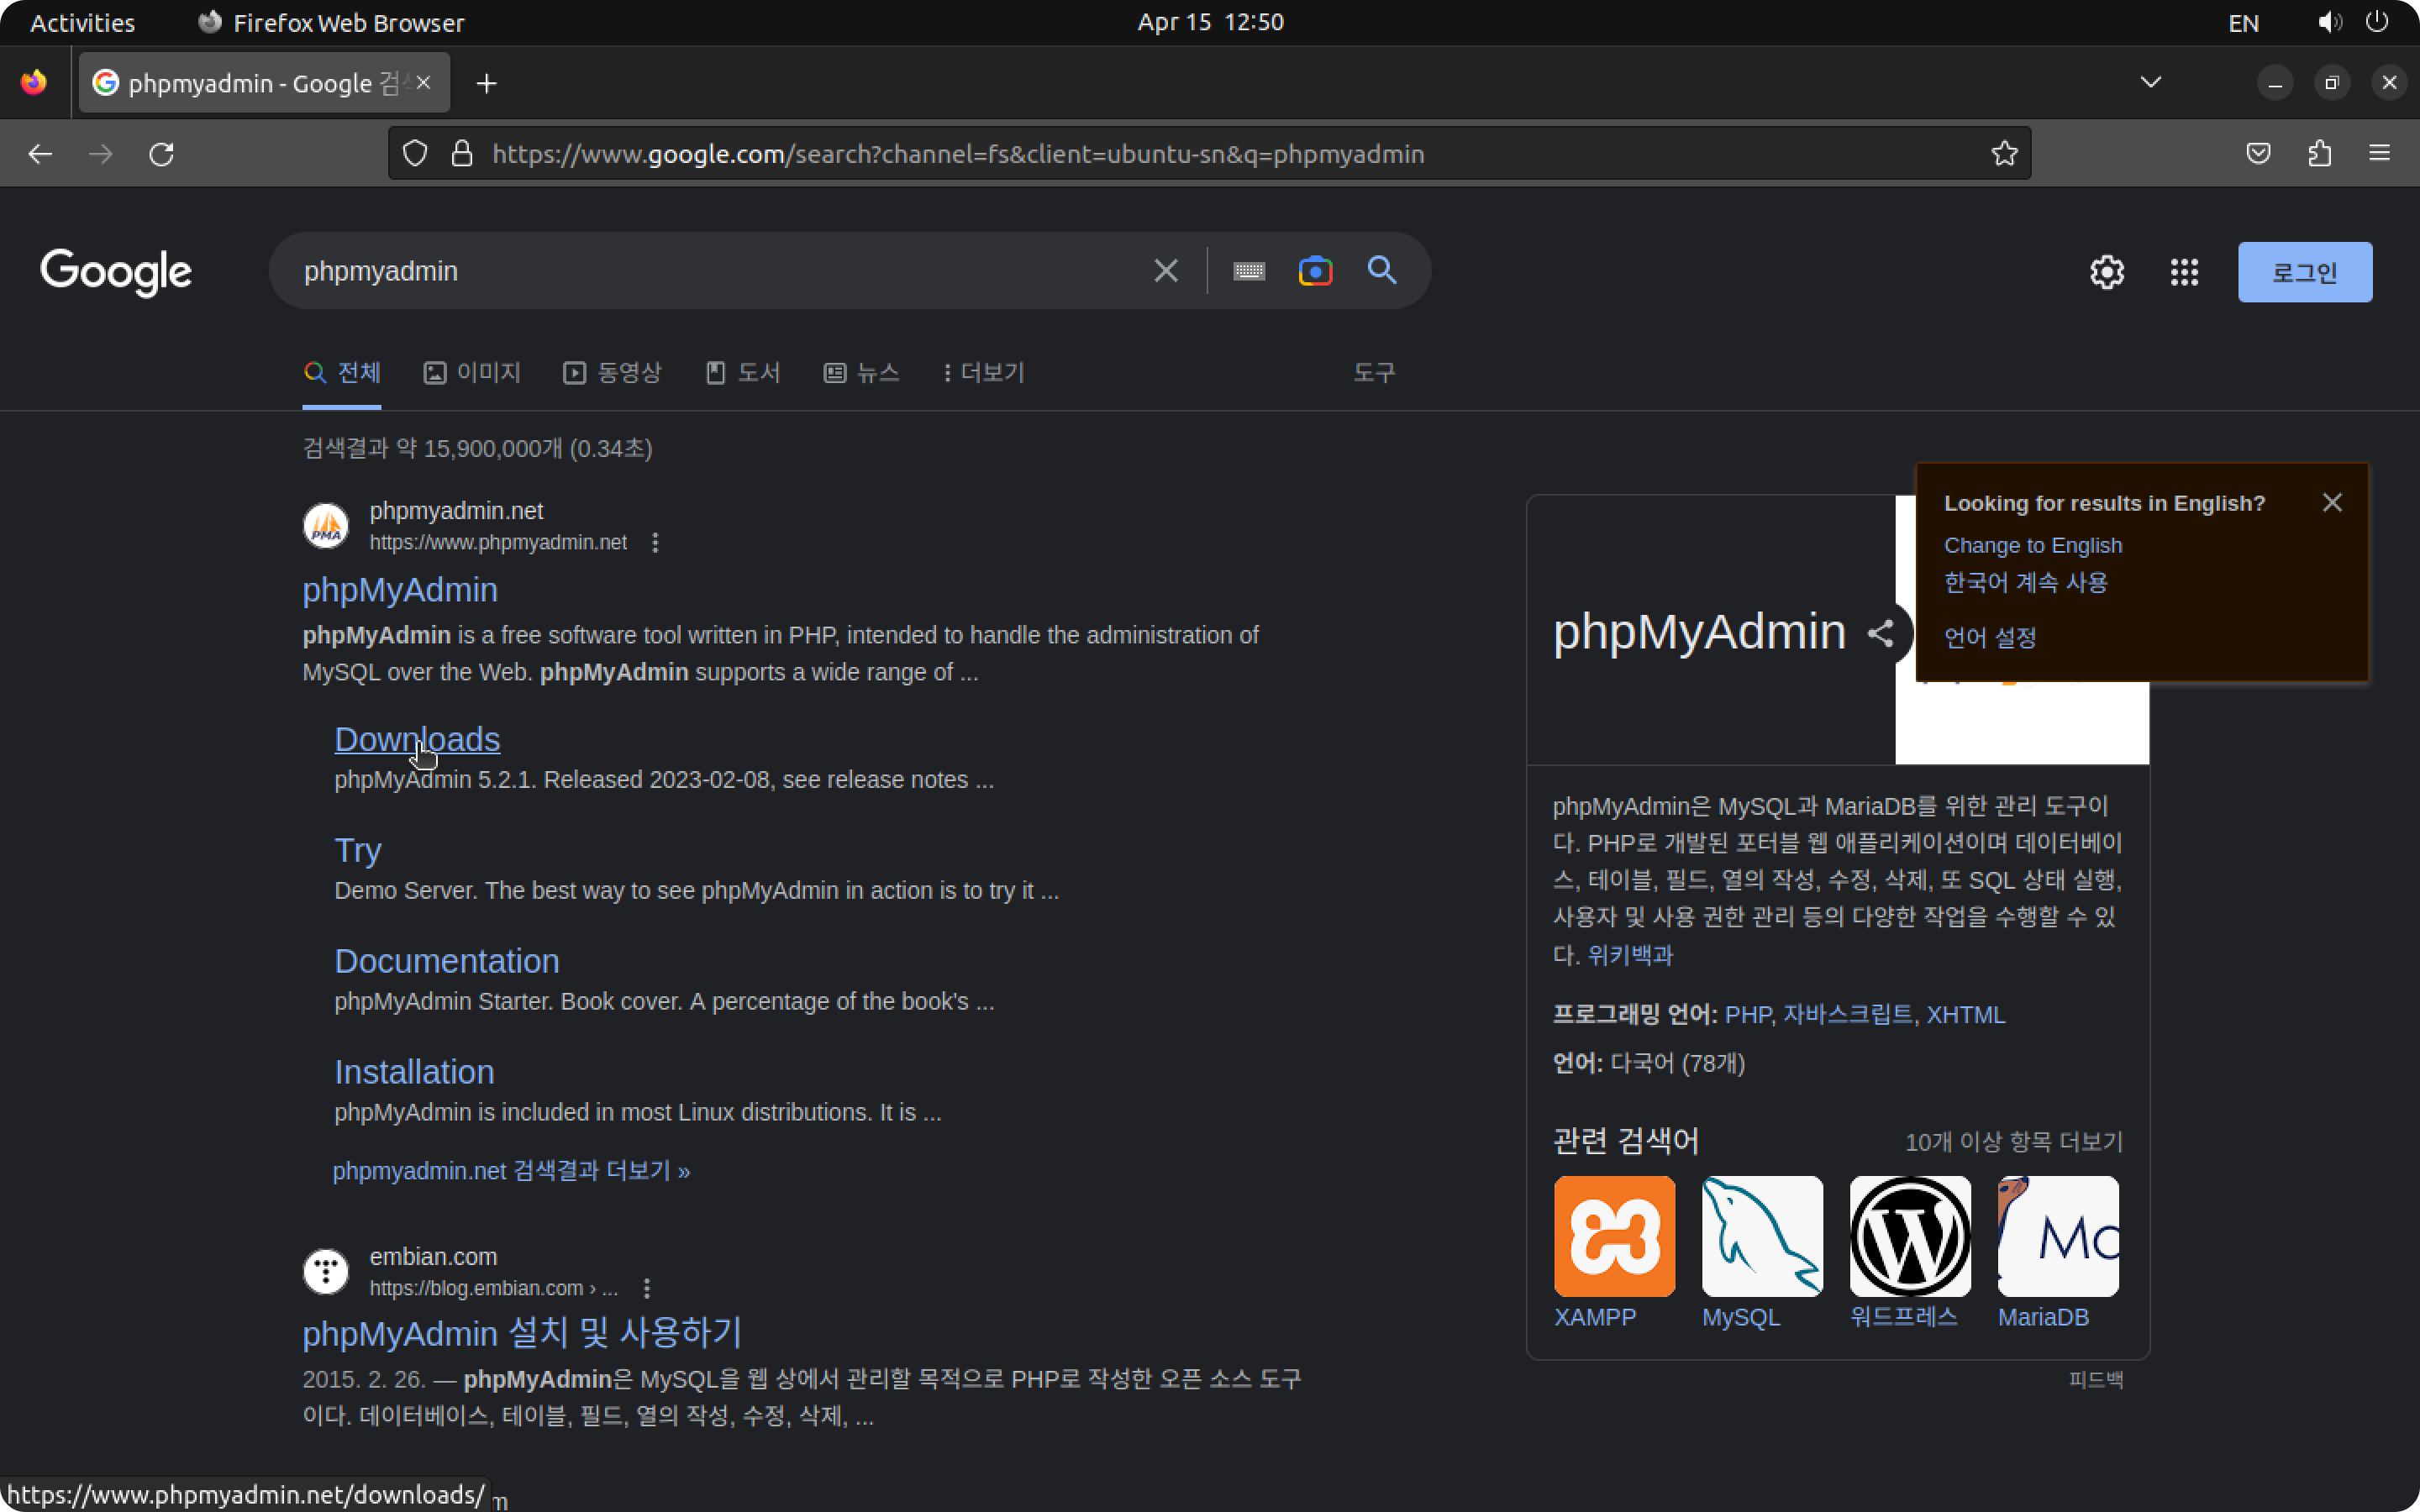This screenshot has width=2420, height=1512.
Task: Switch to the 도서 tab
Action: pyautogui.click(x=743, y=373)
